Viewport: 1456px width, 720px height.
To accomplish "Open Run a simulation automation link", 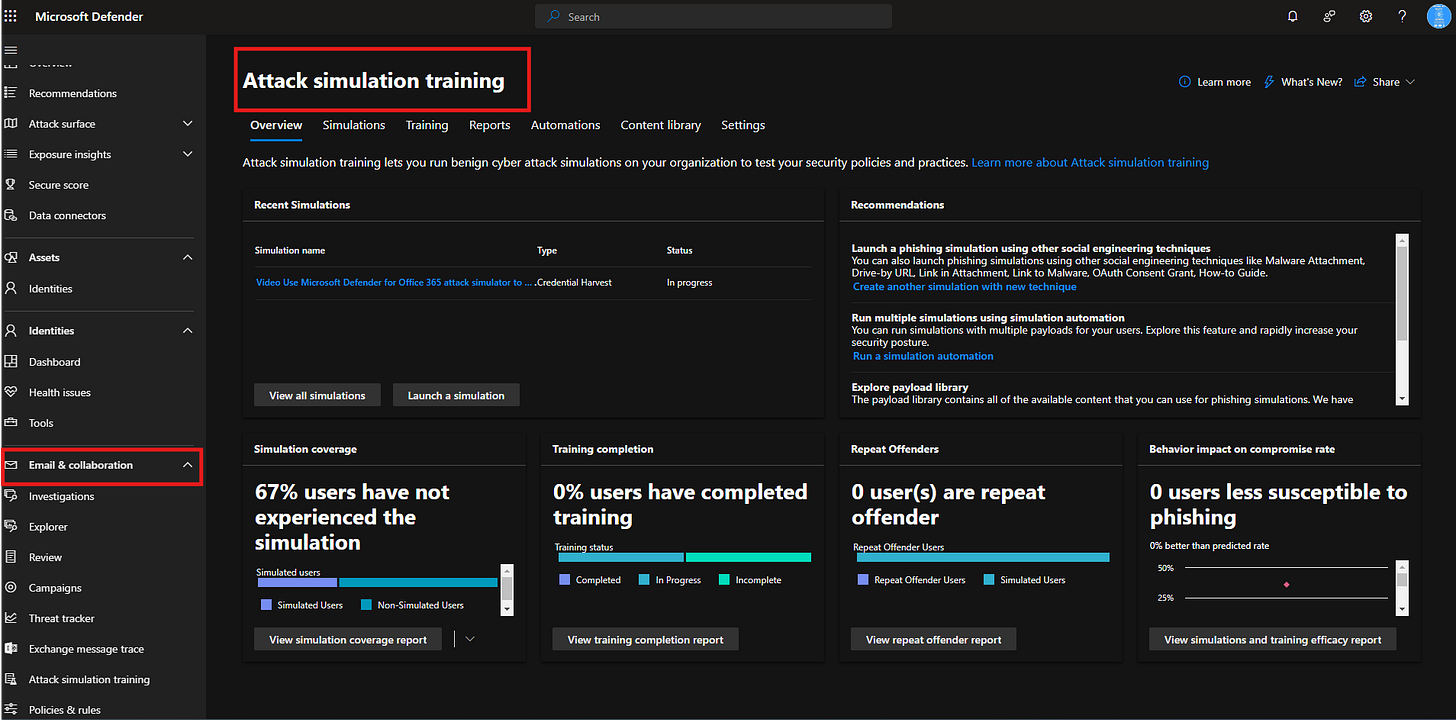I will (923, 355).
